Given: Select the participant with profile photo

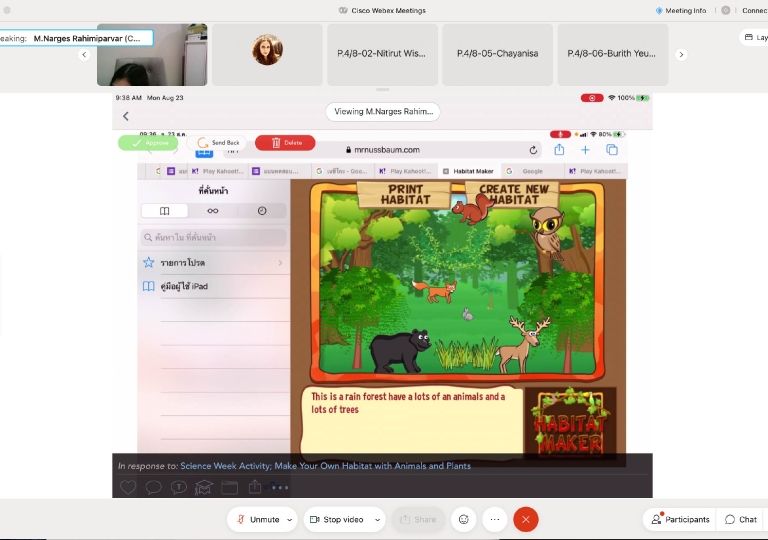Looking at the screenshot, I should coord(267,54).
